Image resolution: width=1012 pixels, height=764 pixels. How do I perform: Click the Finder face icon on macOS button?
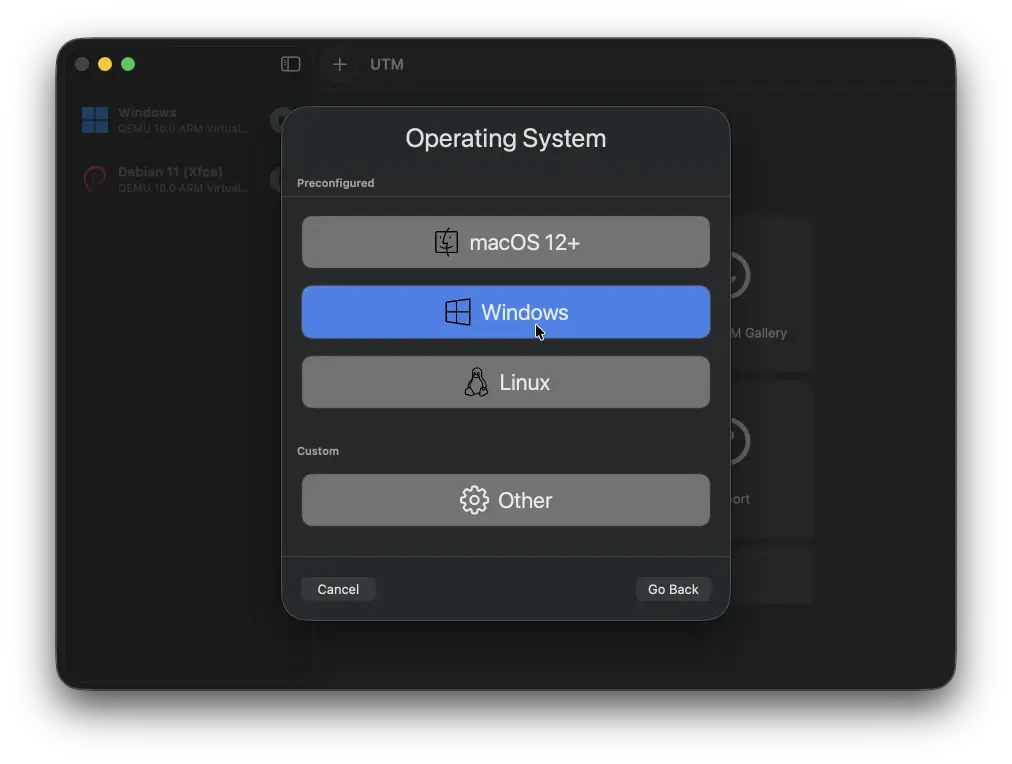446,242
